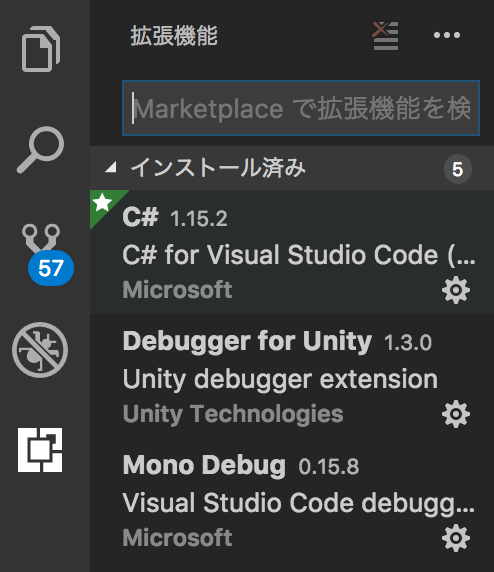This screenshot has width=494, height=572.
Task: Click the 拡張機能 panel title
Action: 174,36
